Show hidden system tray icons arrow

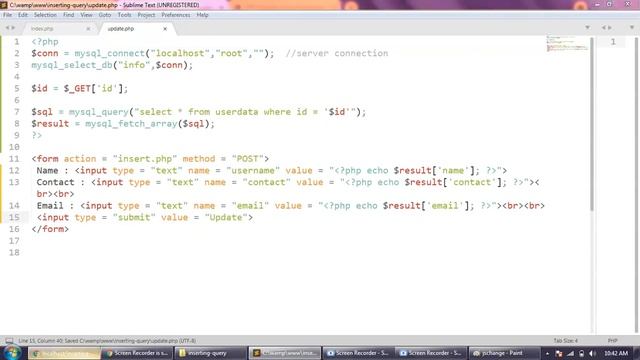547,353
